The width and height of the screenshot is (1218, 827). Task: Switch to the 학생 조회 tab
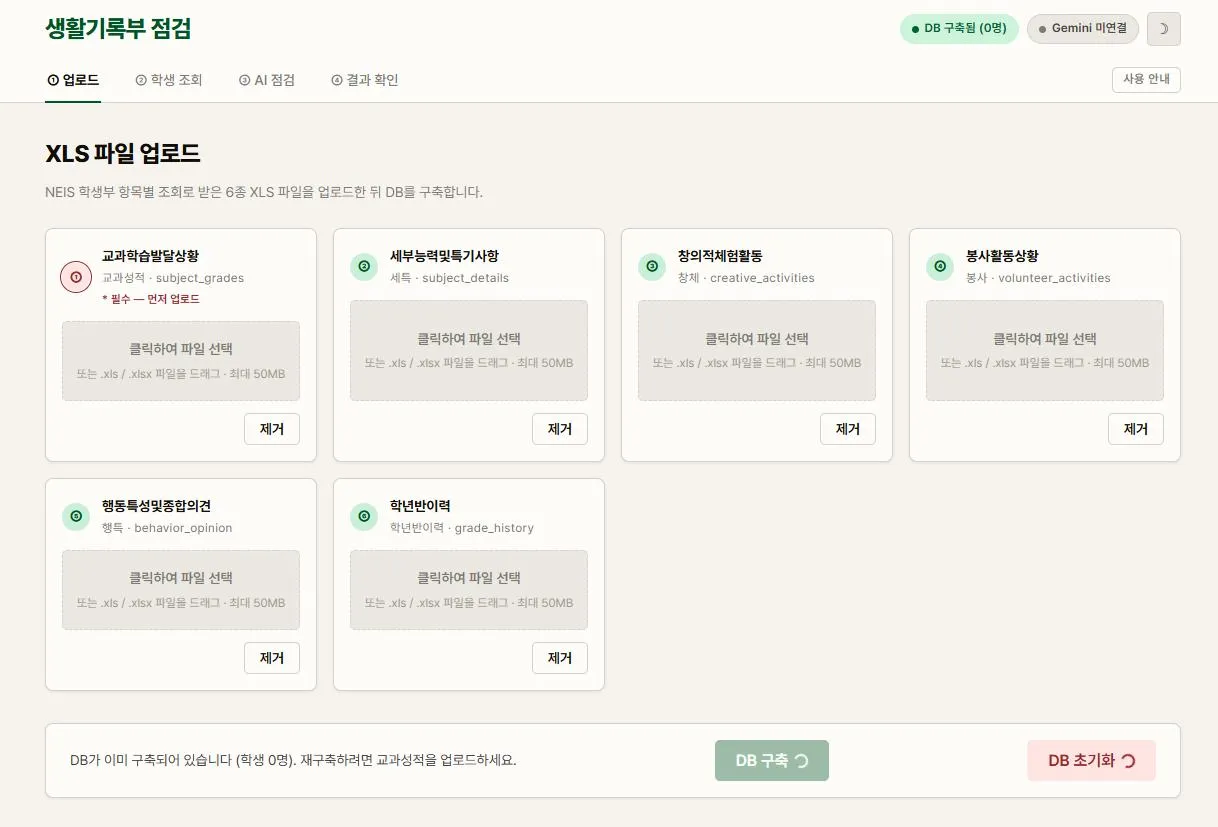tap(169, 80)
